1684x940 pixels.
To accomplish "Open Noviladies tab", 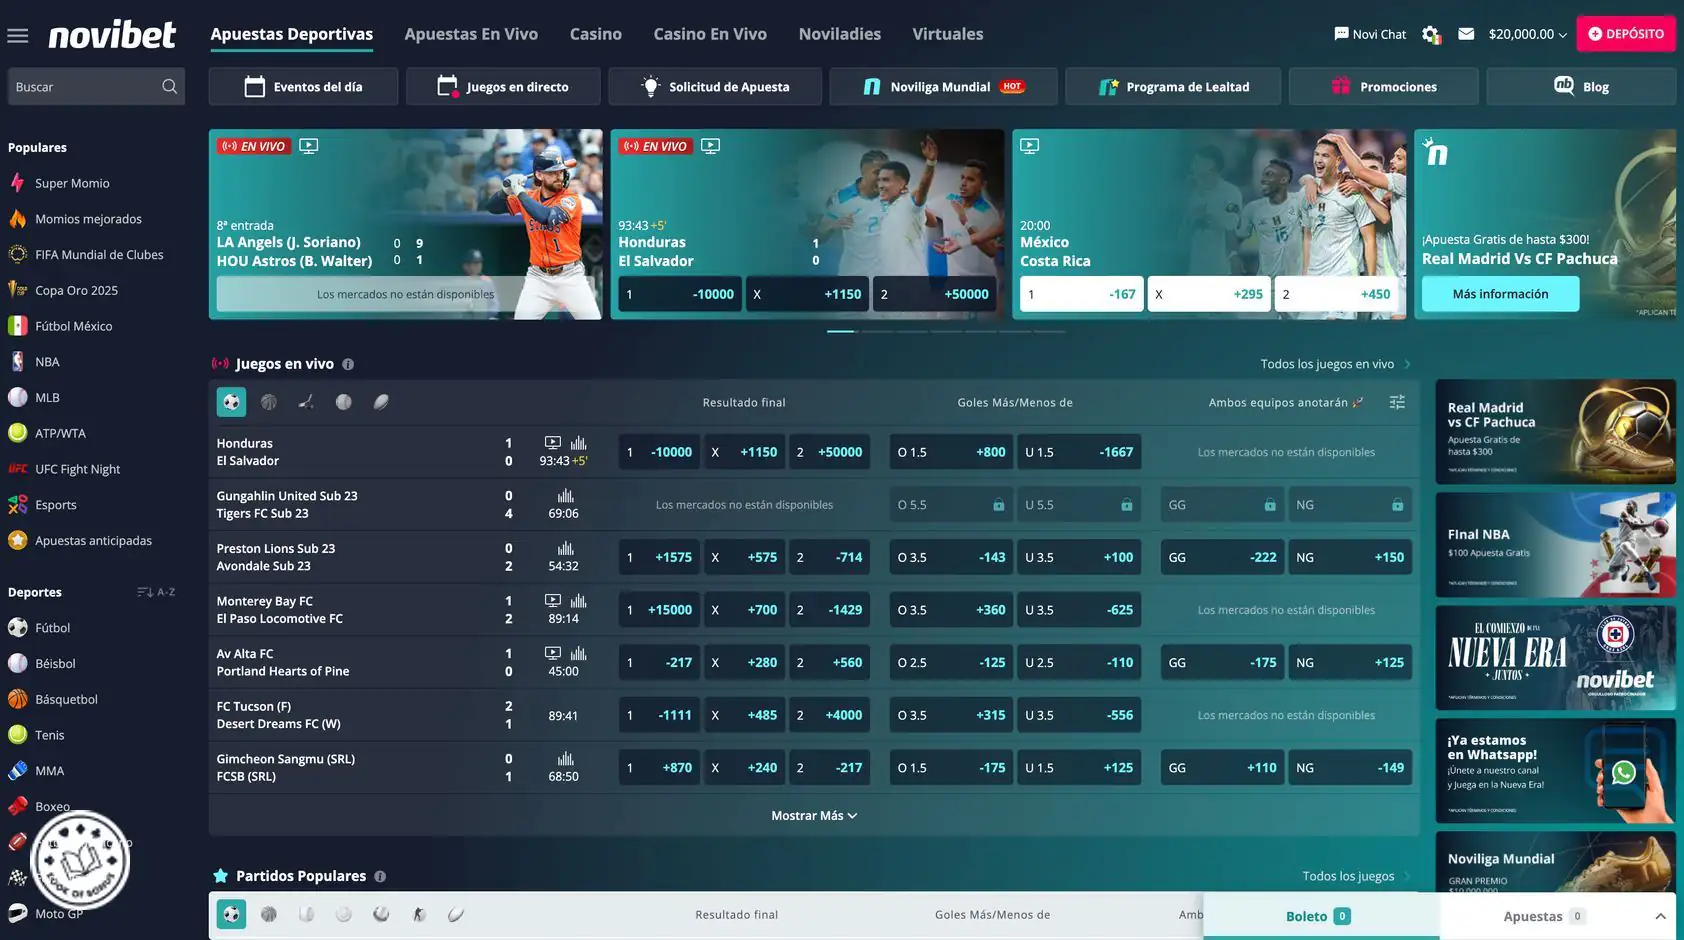I will point(840,34).
